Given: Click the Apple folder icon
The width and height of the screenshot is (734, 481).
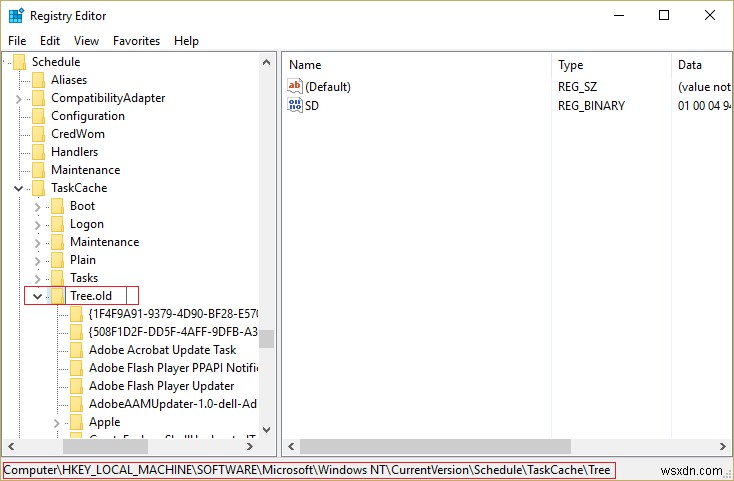Looking at the screenshot, I should (76, 422).
